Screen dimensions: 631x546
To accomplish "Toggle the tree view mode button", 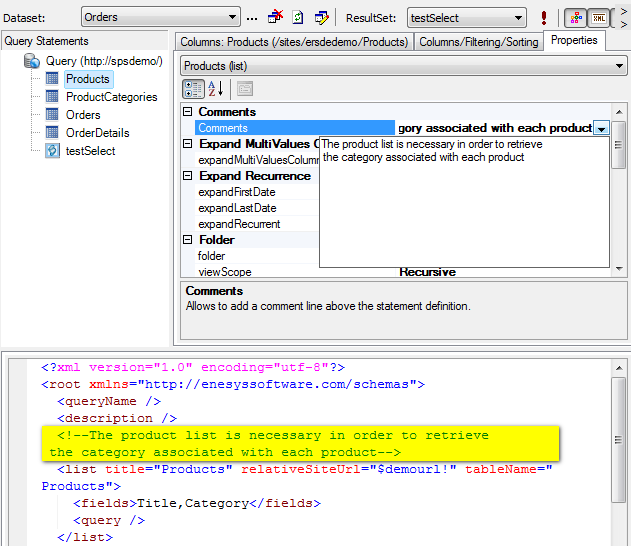I will coord(575,18).
